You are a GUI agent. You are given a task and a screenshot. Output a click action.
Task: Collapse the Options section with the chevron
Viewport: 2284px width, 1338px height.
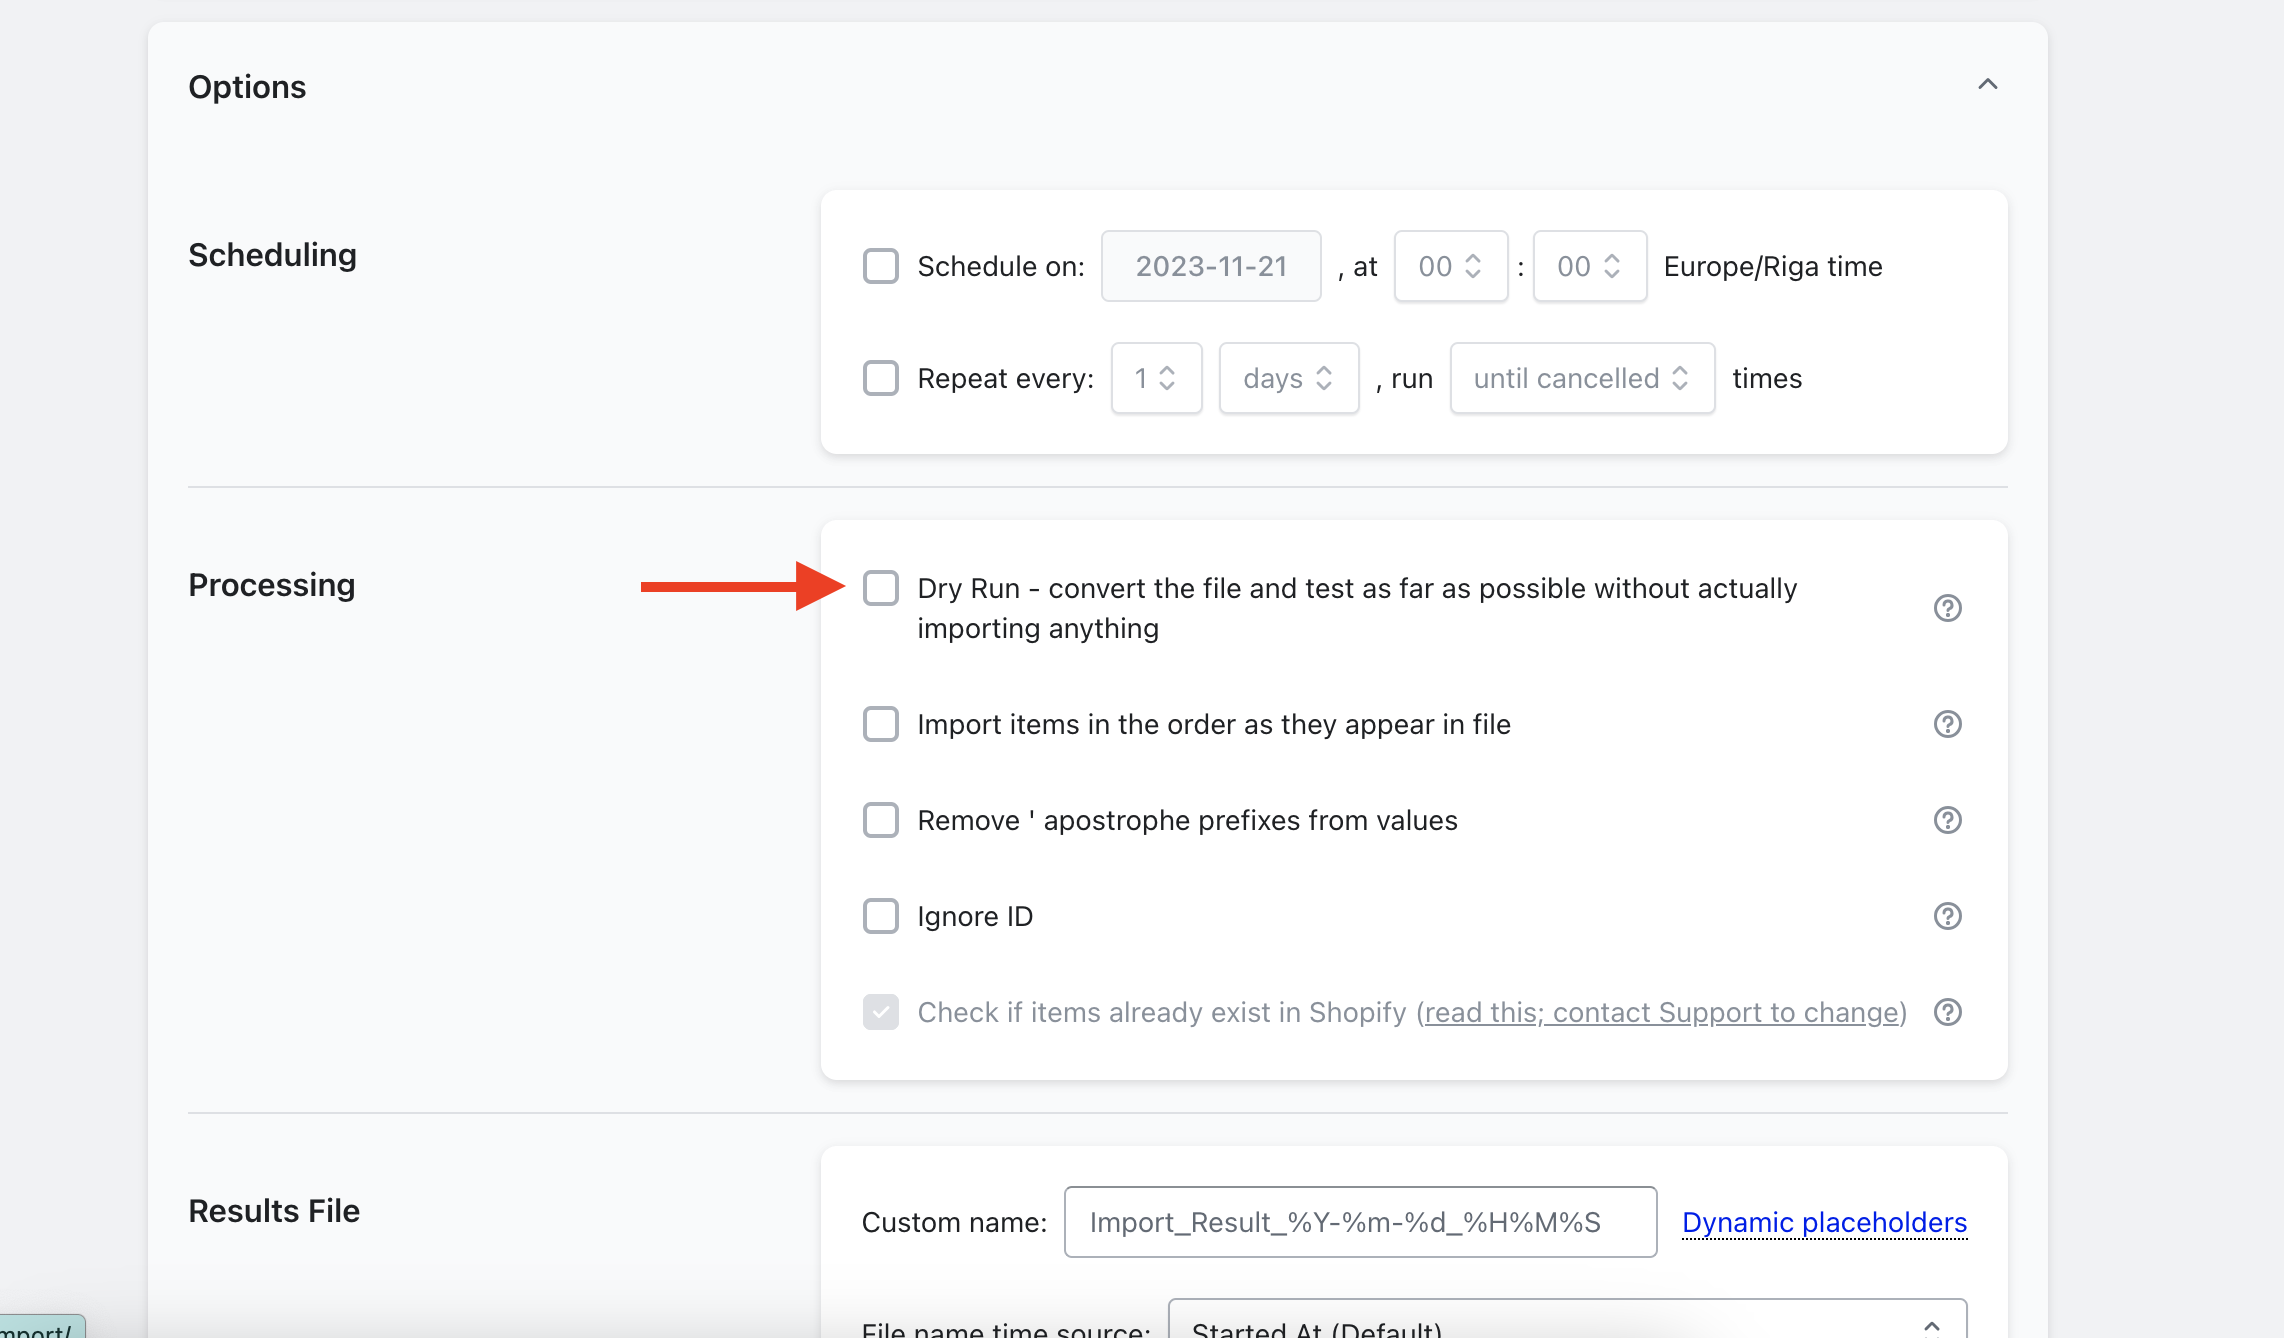[x=1987, y=85]
